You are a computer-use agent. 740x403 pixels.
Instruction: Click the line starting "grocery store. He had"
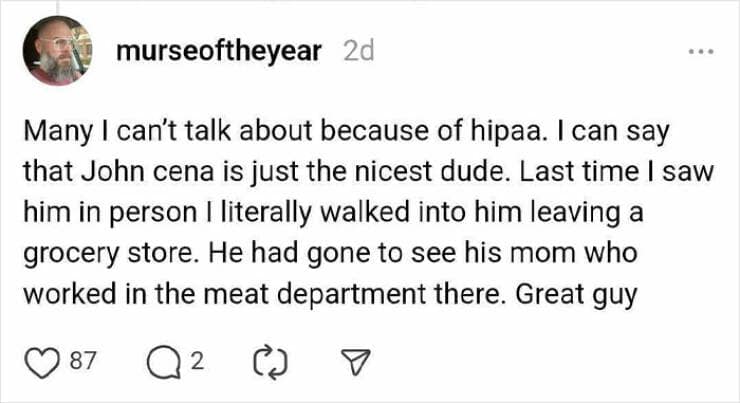tap(337, 254)
